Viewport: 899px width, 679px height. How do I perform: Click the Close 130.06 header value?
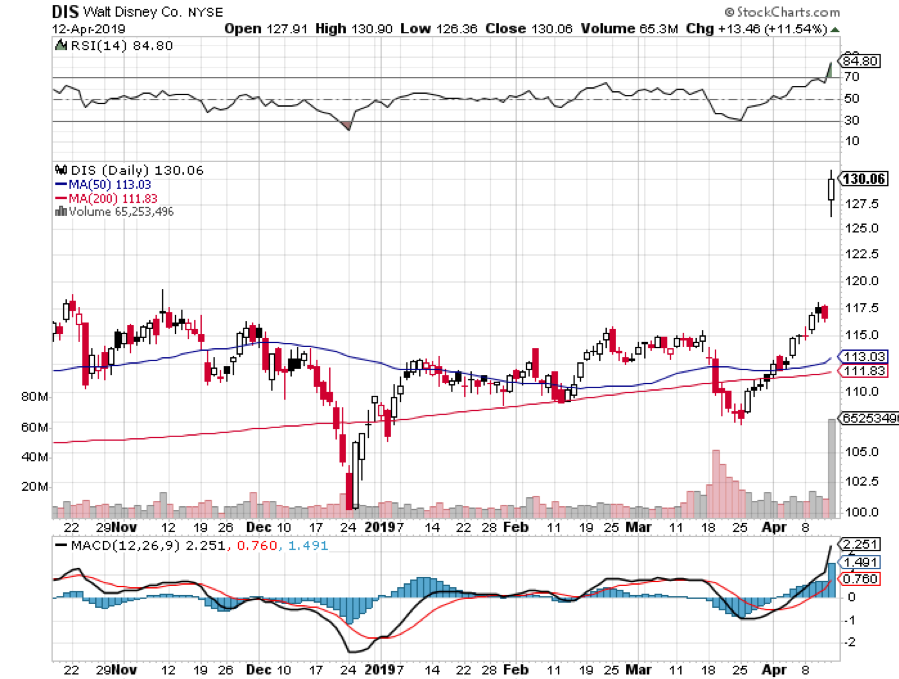coord(529,29)
